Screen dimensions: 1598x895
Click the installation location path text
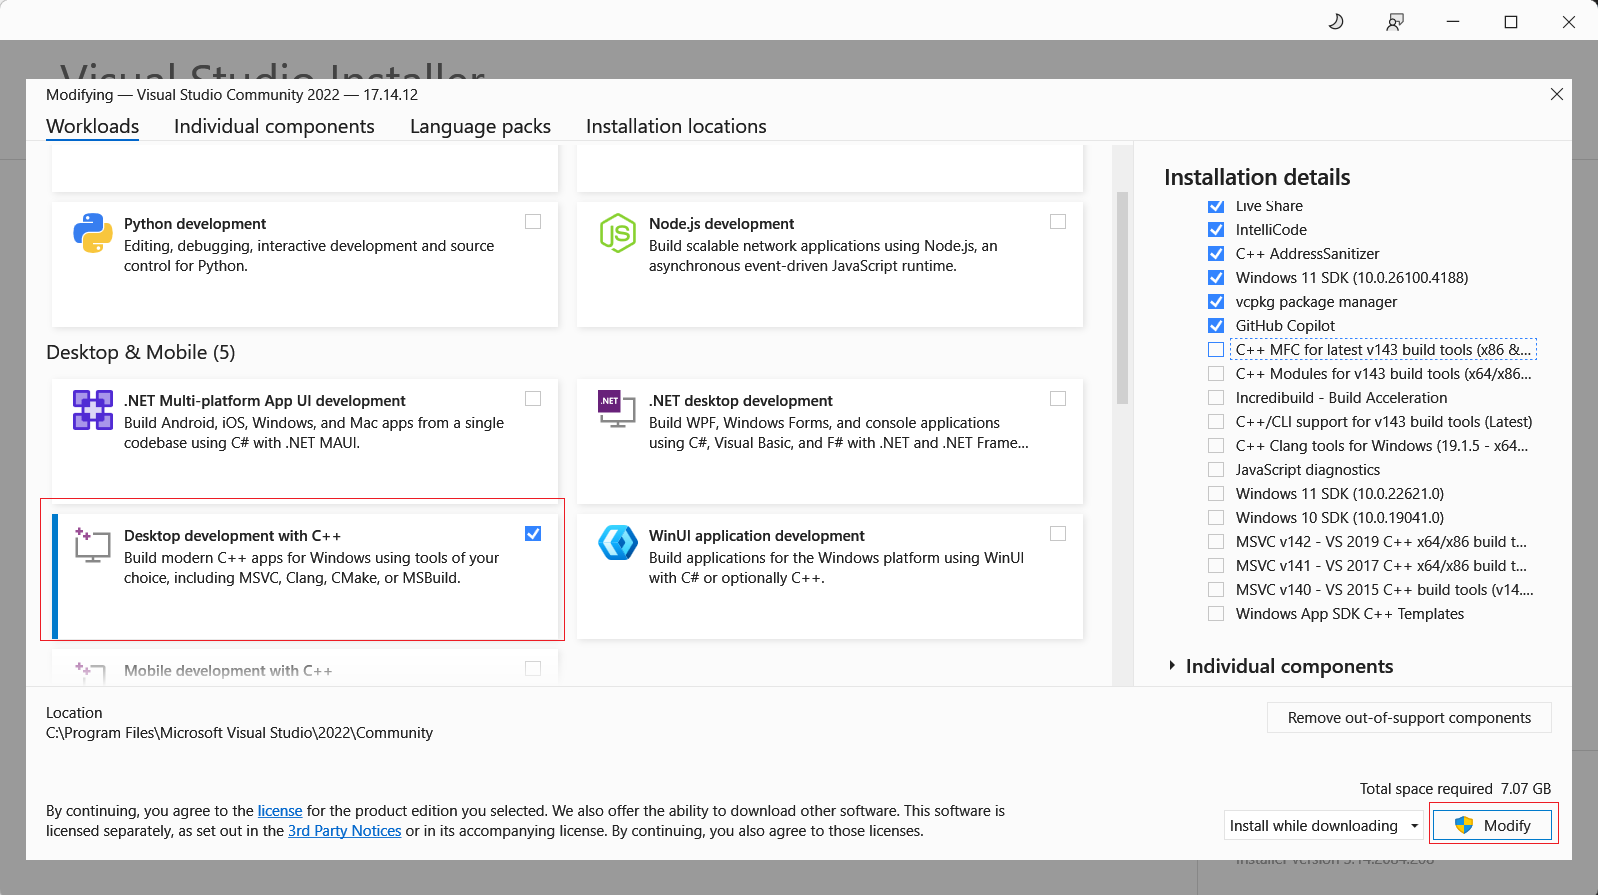(239, 733)
